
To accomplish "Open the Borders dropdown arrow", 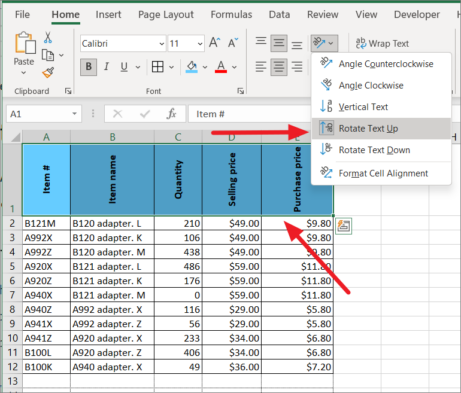I will [171, 67].
